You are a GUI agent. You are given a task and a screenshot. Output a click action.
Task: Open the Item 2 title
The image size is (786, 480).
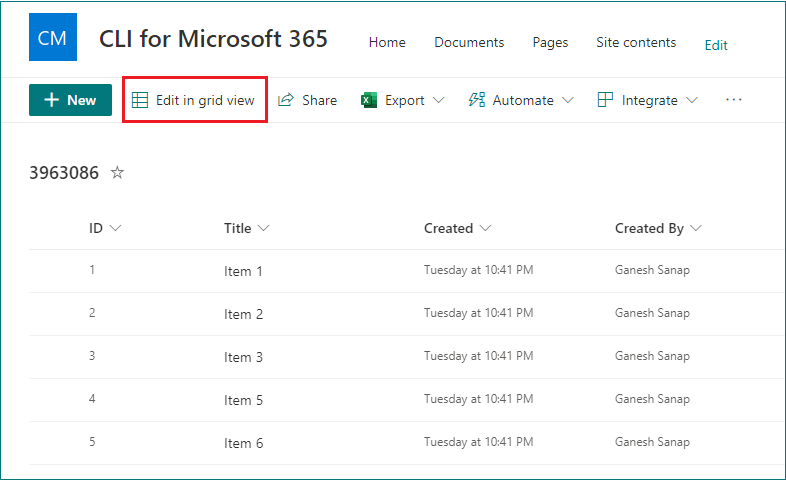pos(243,315)
